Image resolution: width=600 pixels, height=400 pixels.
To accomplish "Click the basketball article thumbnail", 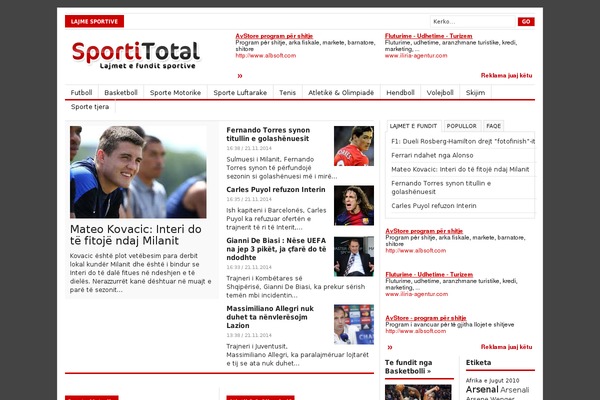I will coord(418,392).
